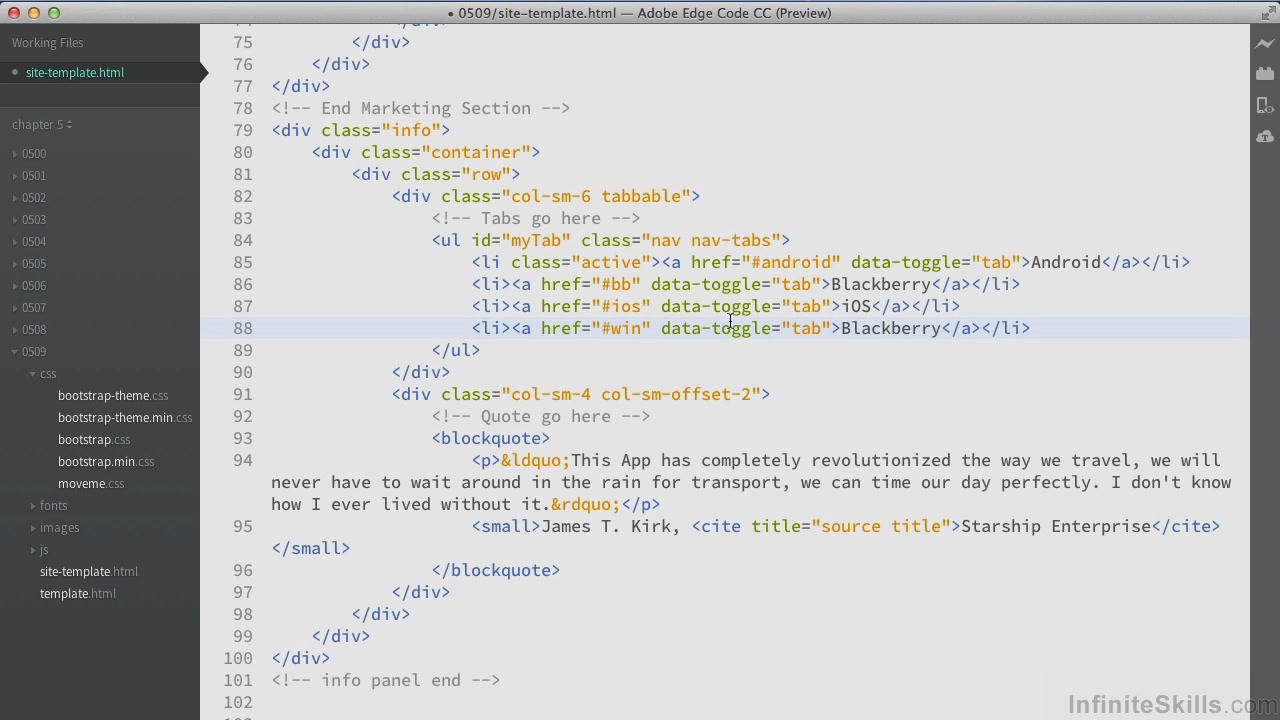Expand the 0504 folder
Viewport: 1280px width, 720px height.
point(15,242)
